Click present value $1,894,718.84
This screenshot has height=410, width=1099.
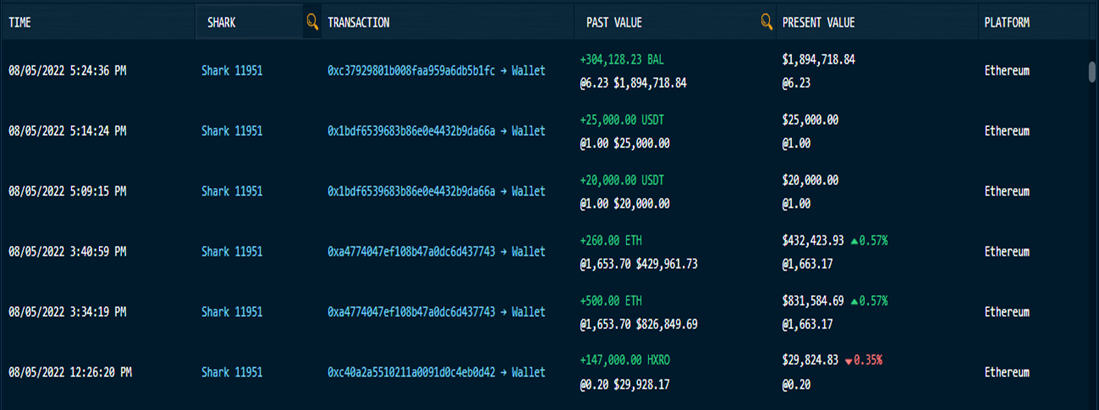click(819, 60)
